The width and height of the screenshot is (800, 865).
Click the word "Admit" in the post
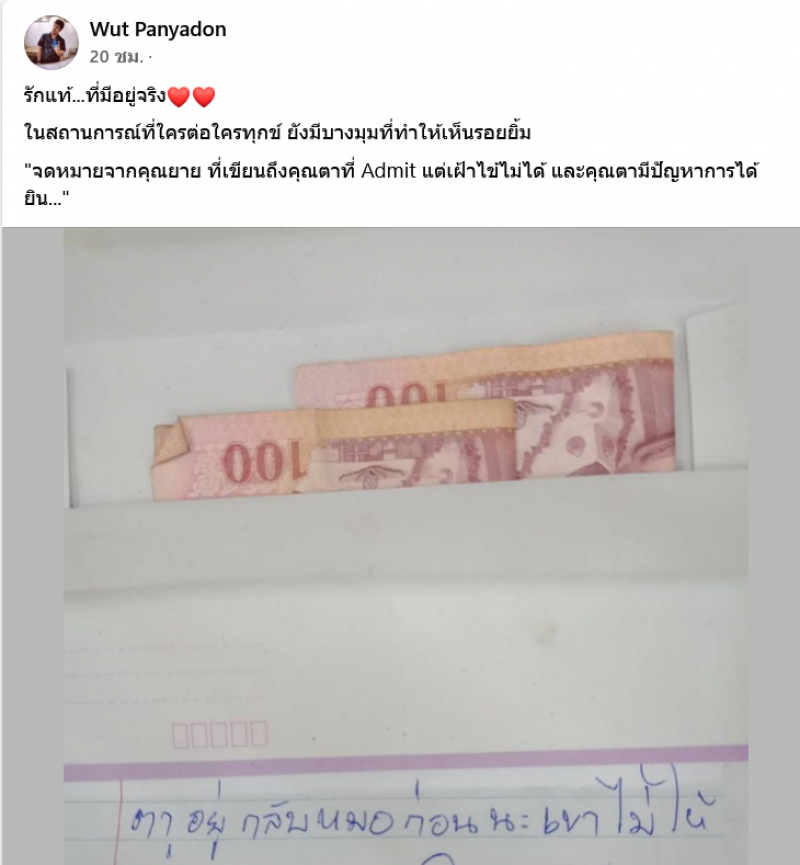(x=388, y=171)
